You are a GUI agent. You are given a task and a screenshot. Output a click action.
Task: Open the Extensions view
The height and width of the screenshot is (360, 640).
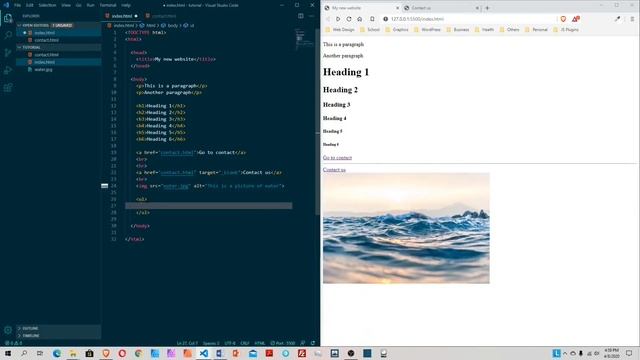tap(8, 88)
